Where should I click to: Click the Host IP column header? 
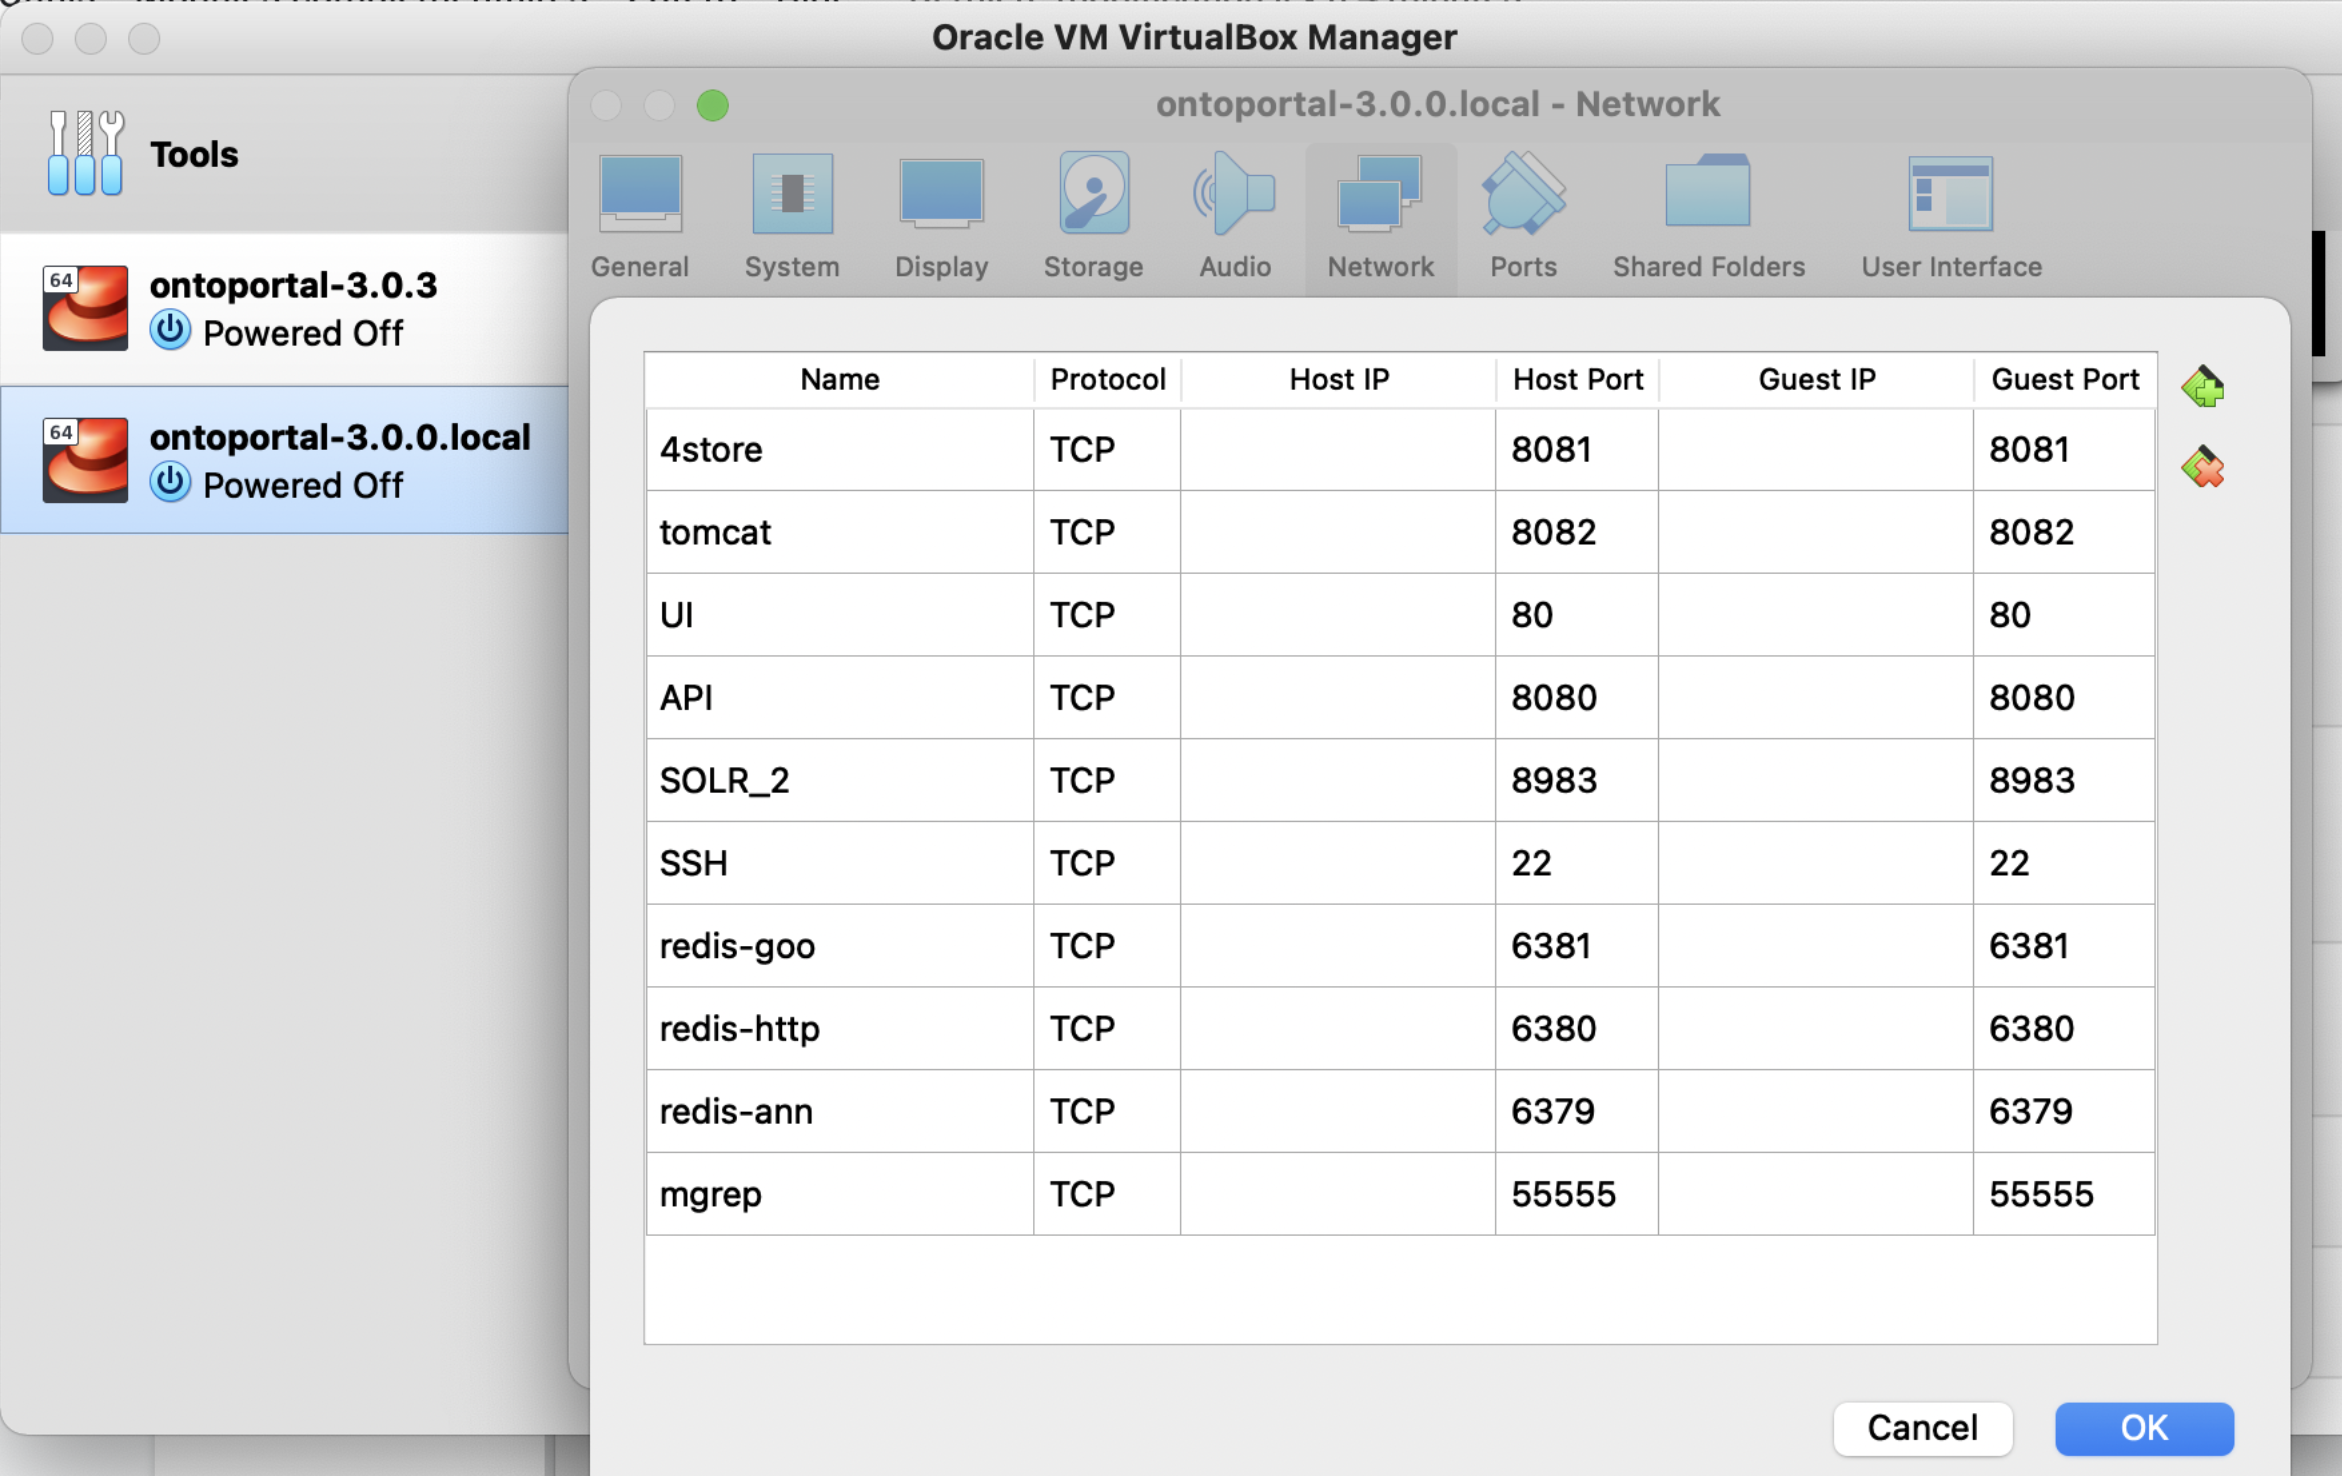1338,380
